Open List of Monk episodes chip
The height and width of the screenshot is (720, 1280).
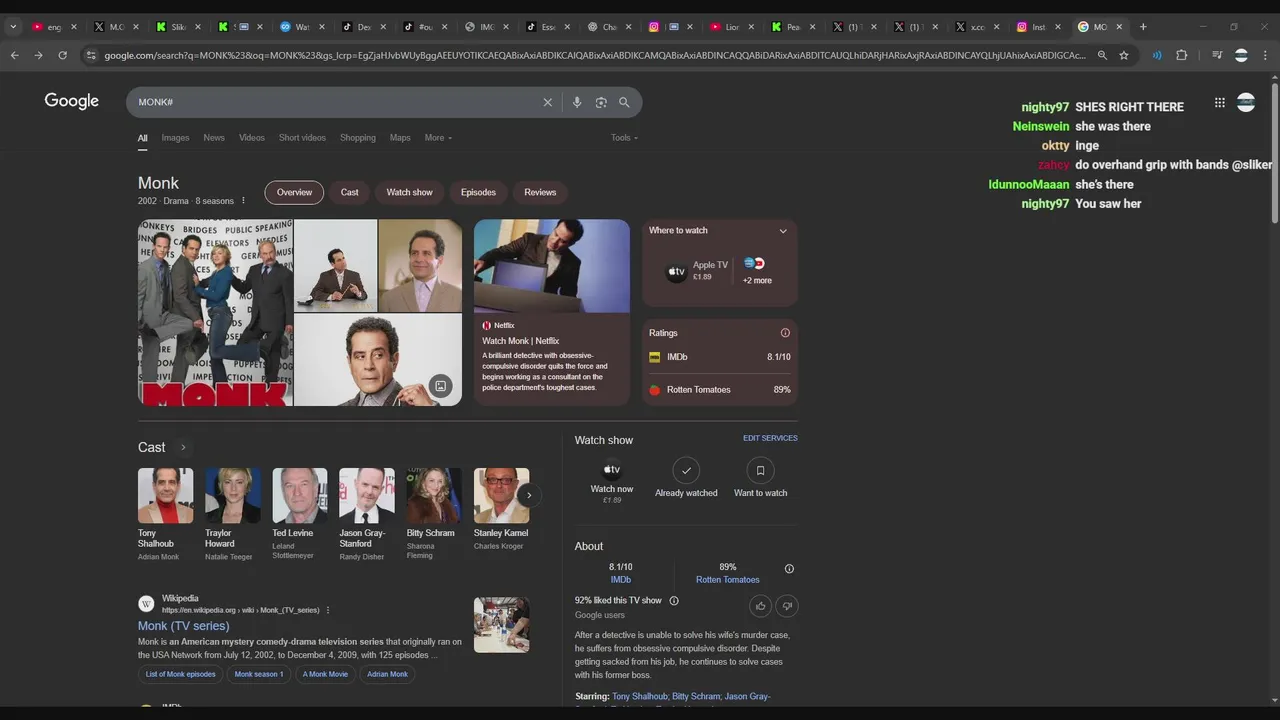(181, 674)
